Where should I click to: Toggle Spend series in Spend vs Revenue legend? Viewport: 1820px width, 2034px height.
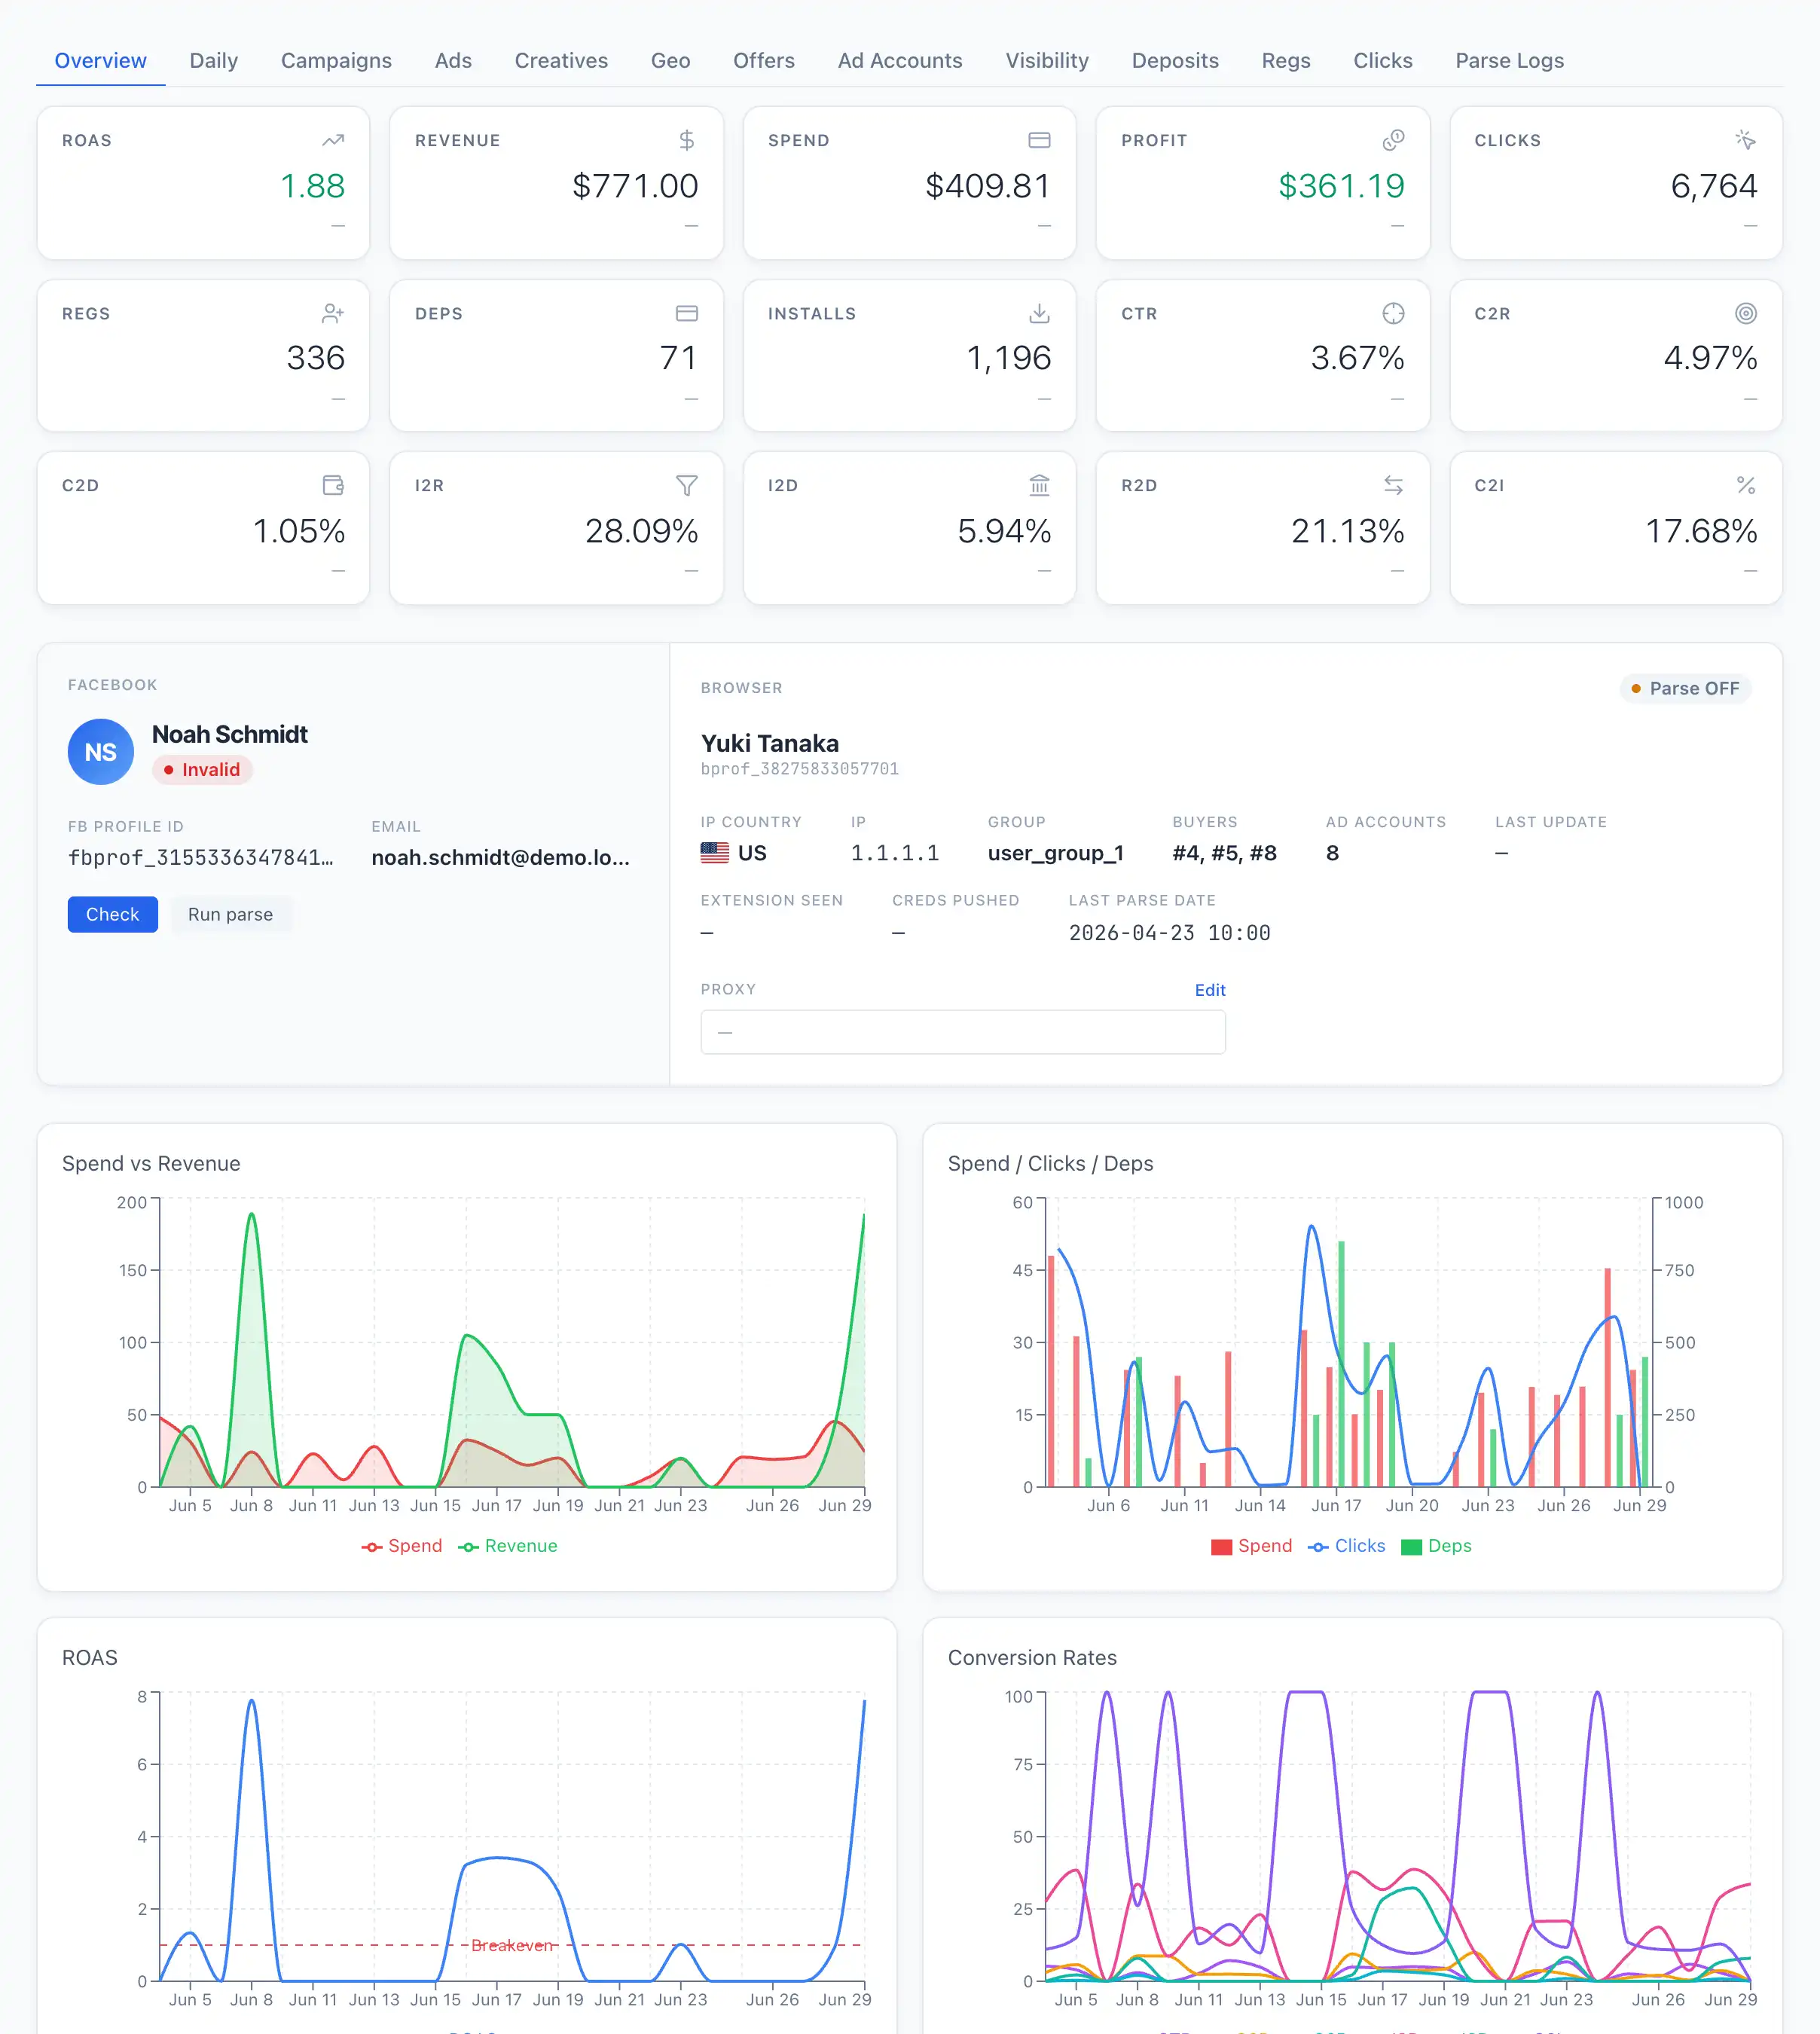[x=402, y=1545]
